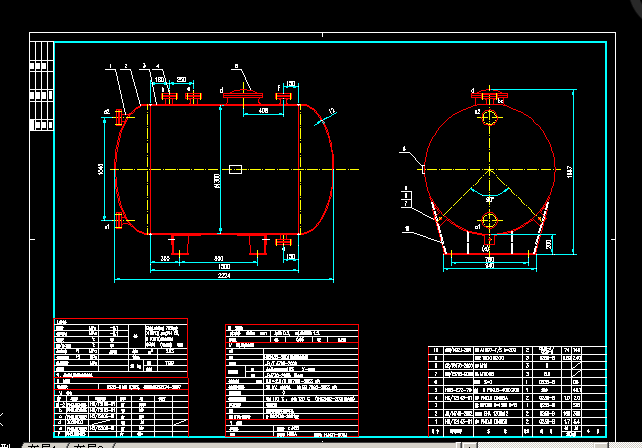Viewport: 642px width, 448px height.
Task: Select callout number 10 near saddle base
Action: click(407, 229)
